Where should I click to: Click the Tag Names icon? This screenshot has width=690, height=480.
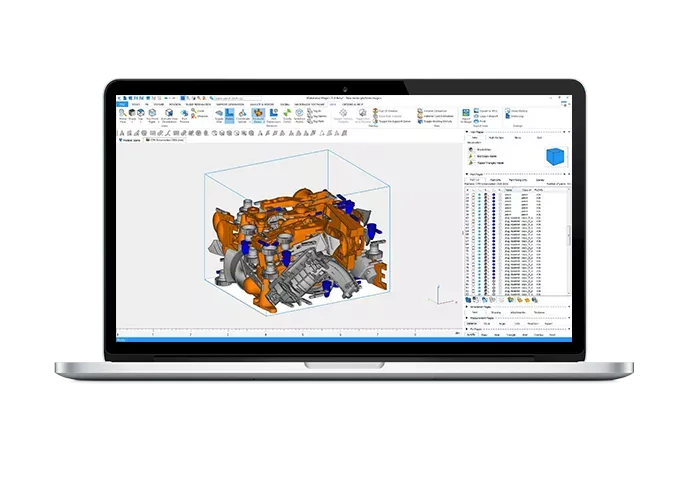tap(310, 116)
